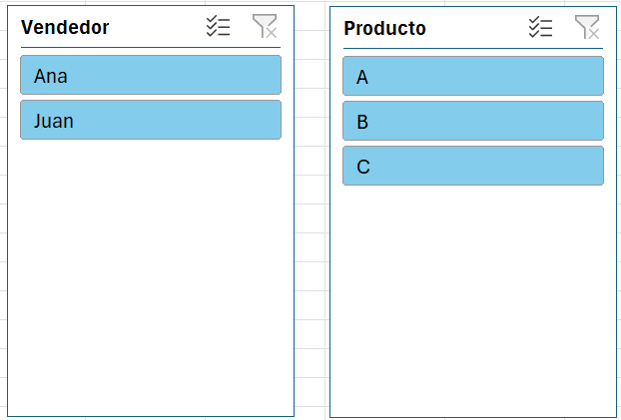The width and height of the screenshot is (621, 420).
Task: Select Vendedor slicer by its bottom border
Action: [150, 415]
